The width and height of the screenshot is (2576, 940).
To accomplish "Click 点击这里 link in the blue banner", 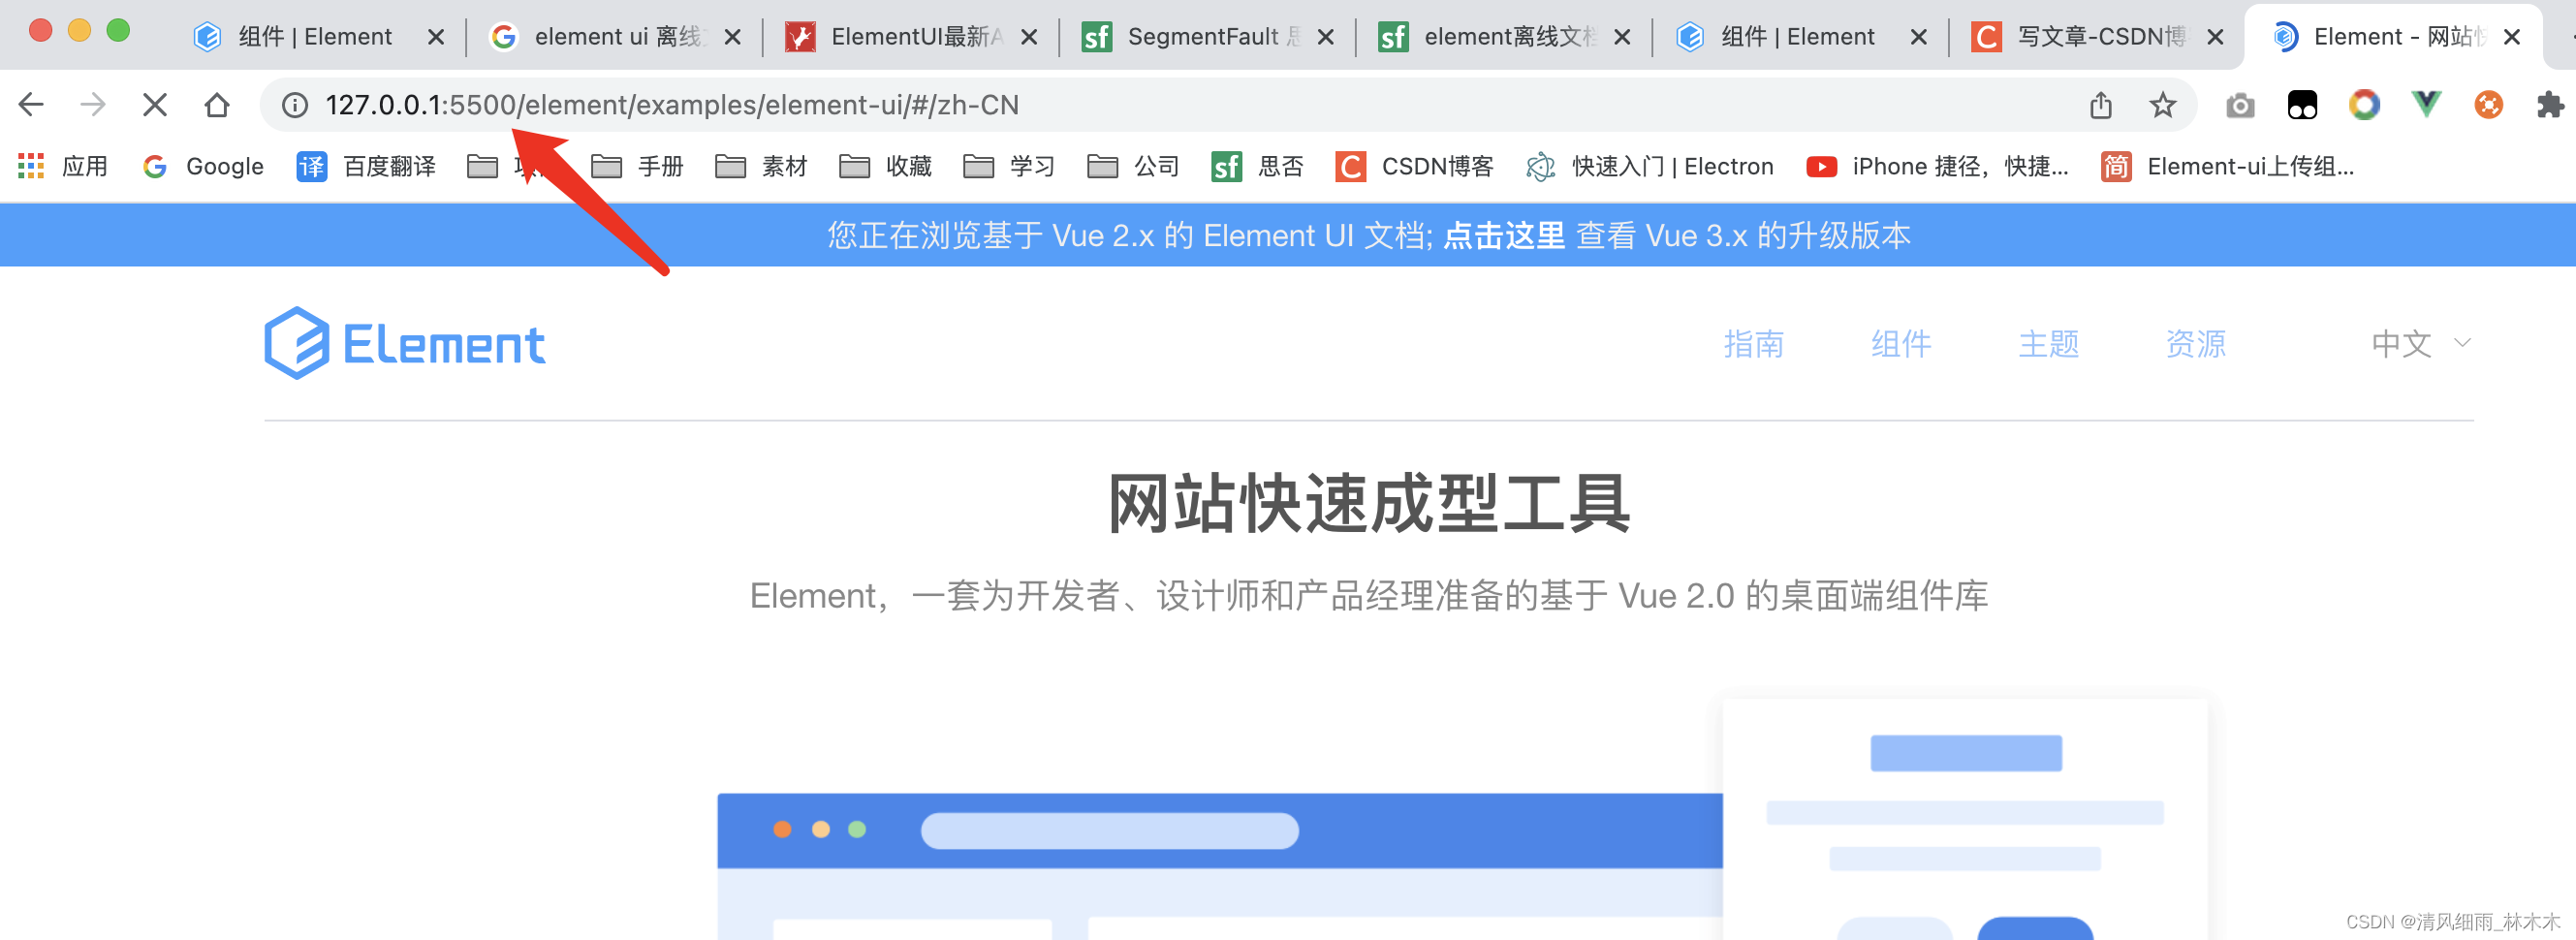I will (x=1504, y=236).
